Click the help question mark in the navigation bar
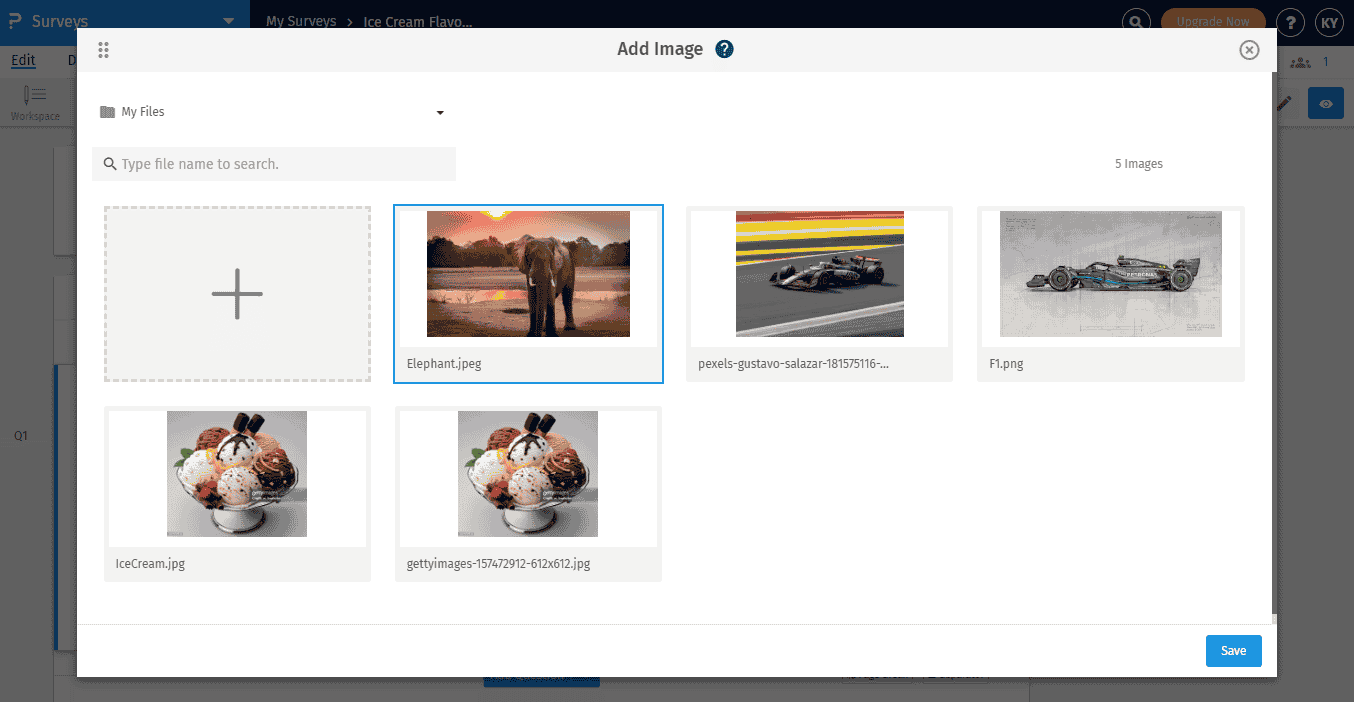This screenshot has height=702, width=1354. coord(1290,22)
